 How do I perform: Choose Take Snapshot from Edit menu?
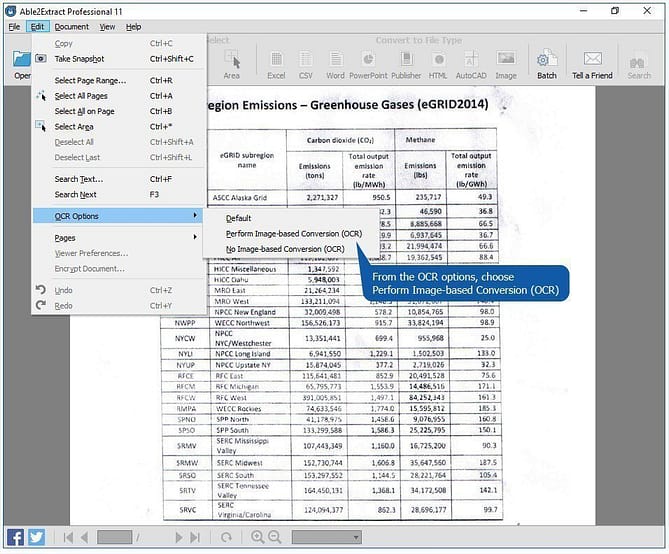coord(119,59)
